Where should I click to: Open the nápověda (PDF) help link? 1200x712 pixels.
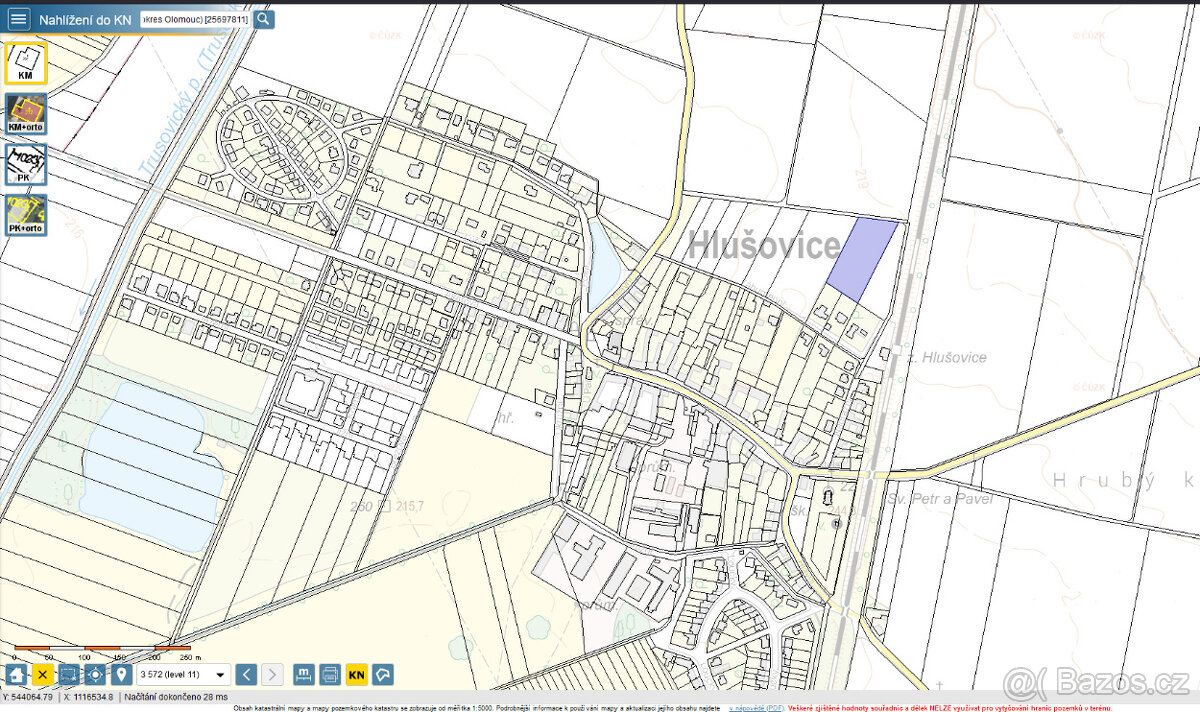[x=756, y=708]
